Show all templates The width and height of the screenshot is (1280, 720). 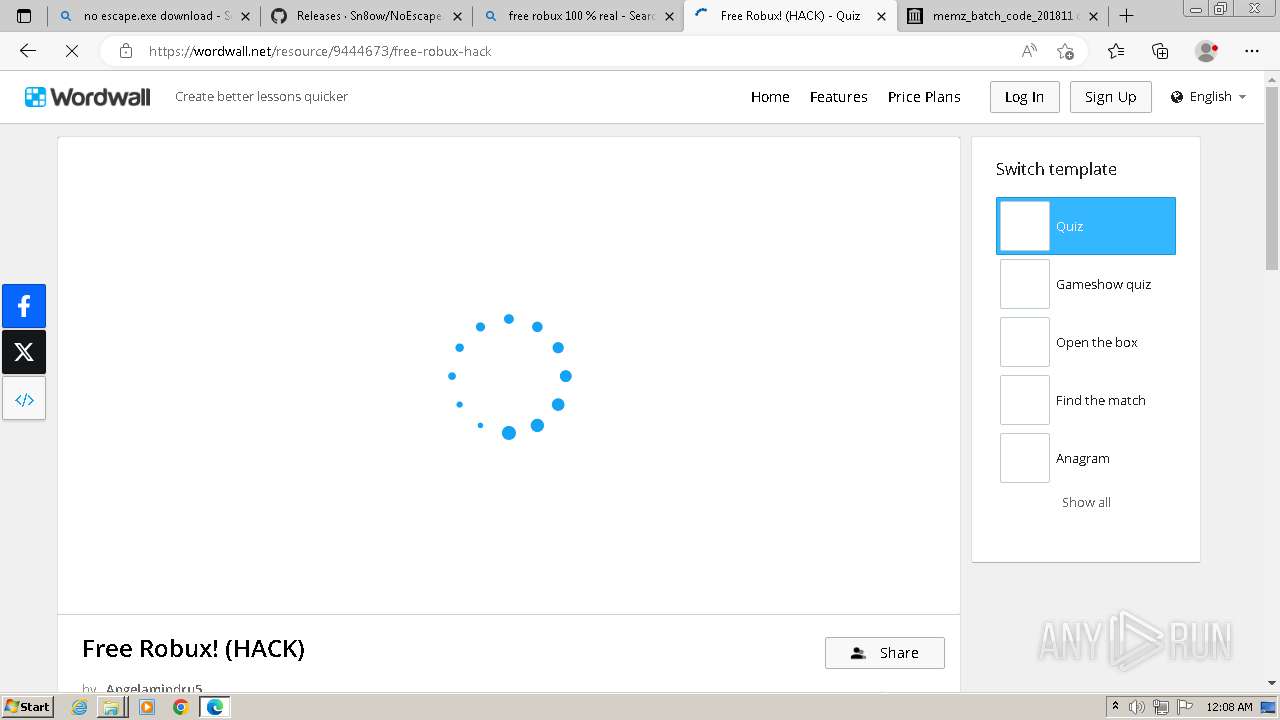coord(1086,502)
